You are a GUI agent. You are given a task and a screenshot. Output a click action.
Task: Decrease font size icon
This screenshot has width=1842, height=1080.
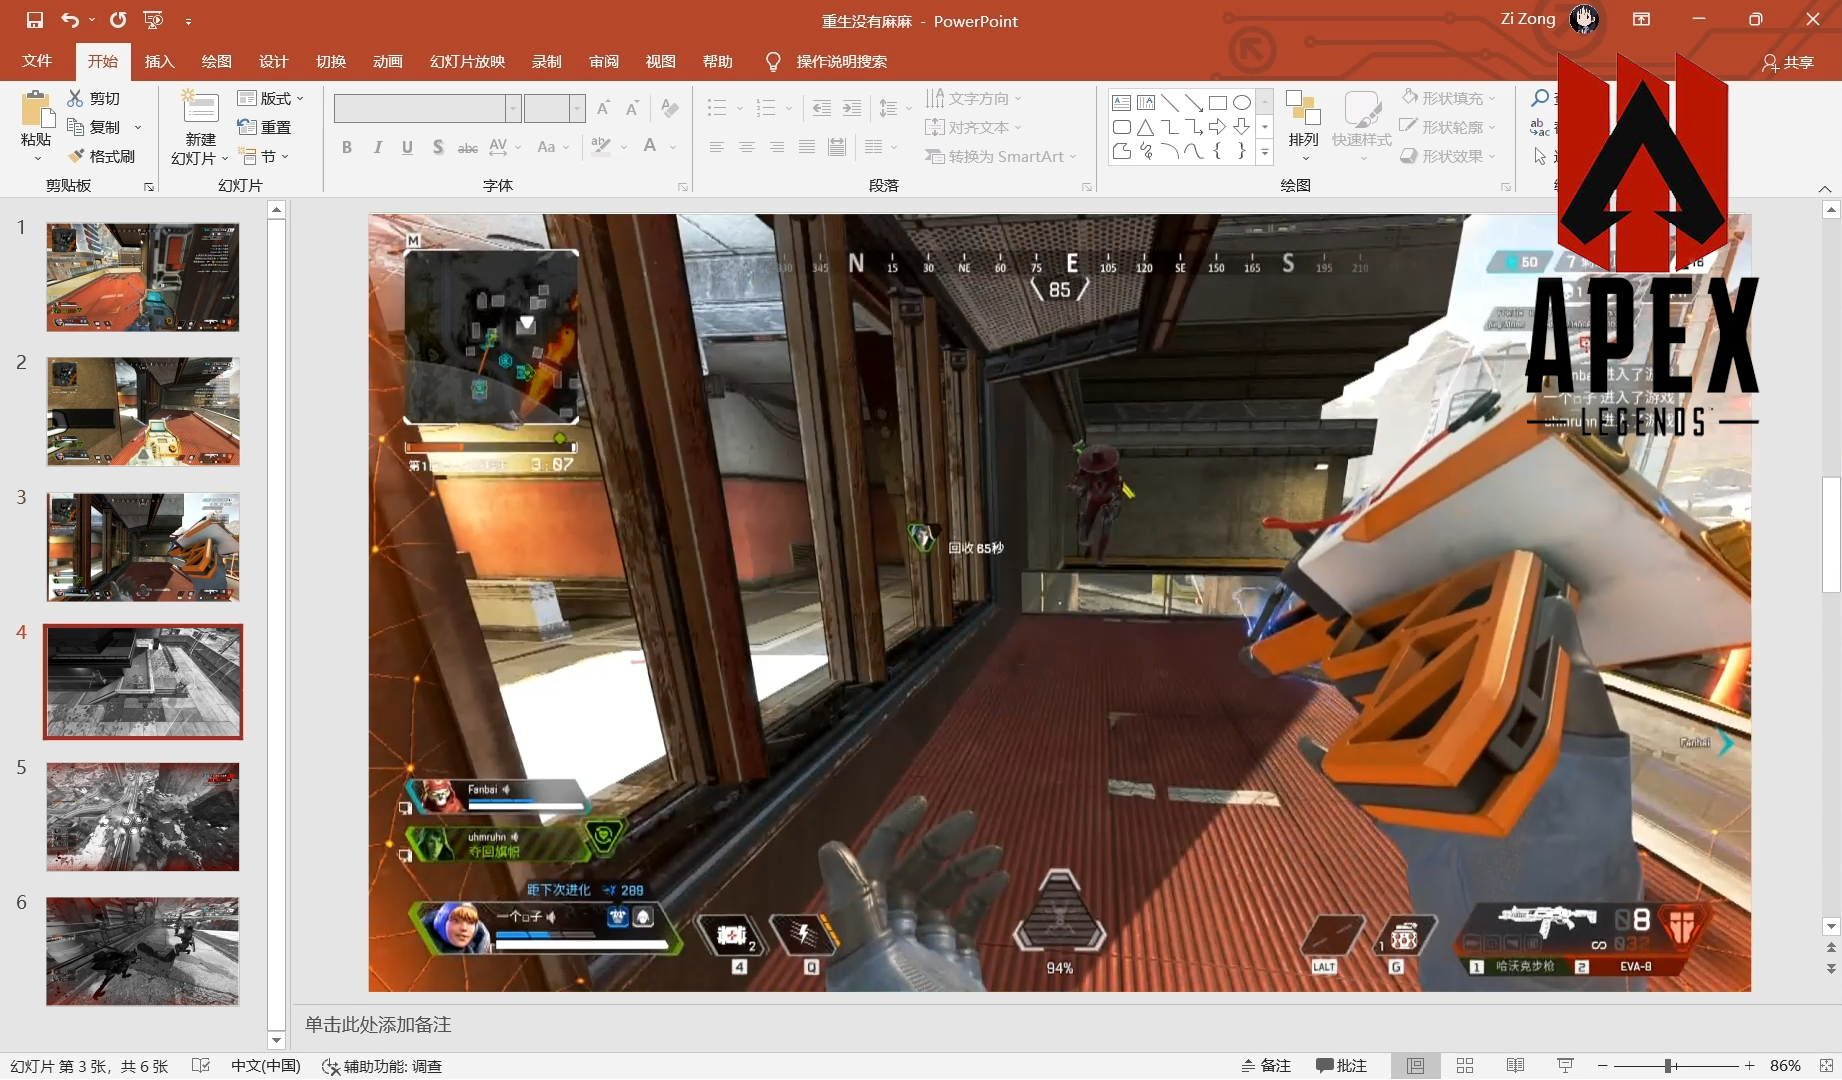point(632,108)
